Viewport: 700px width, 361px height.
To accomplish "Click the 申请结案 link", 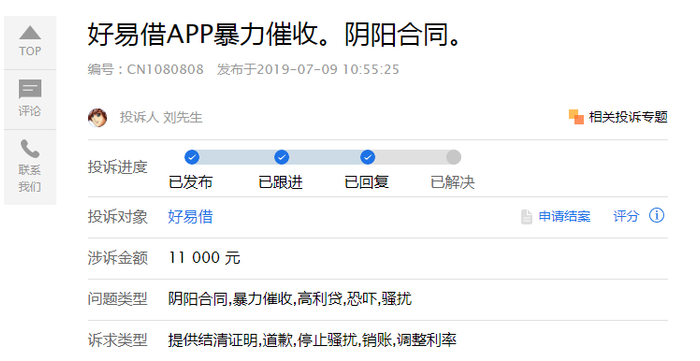I will click(x=564, y=216).
